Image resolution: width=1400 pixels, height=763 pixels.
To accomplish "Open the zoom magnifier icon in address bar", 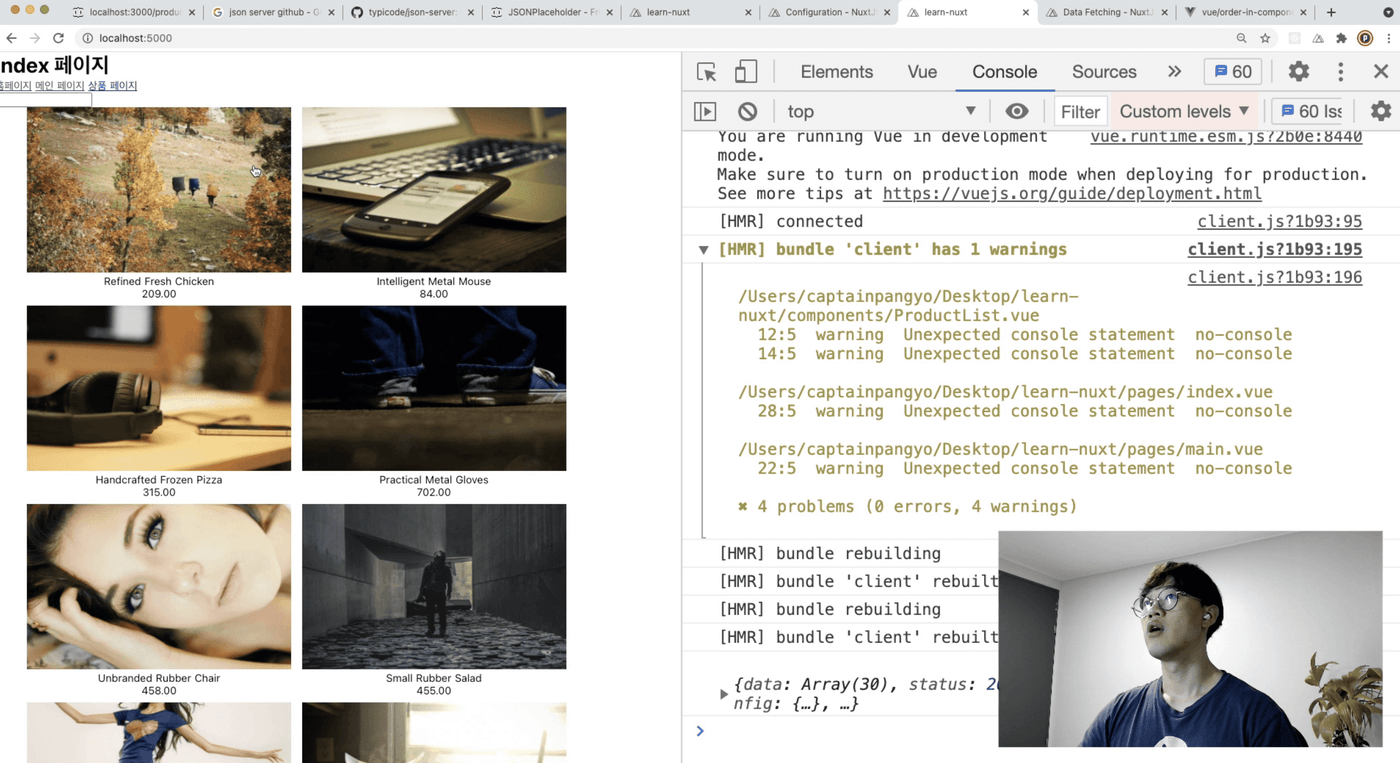I will (1241, 38).
